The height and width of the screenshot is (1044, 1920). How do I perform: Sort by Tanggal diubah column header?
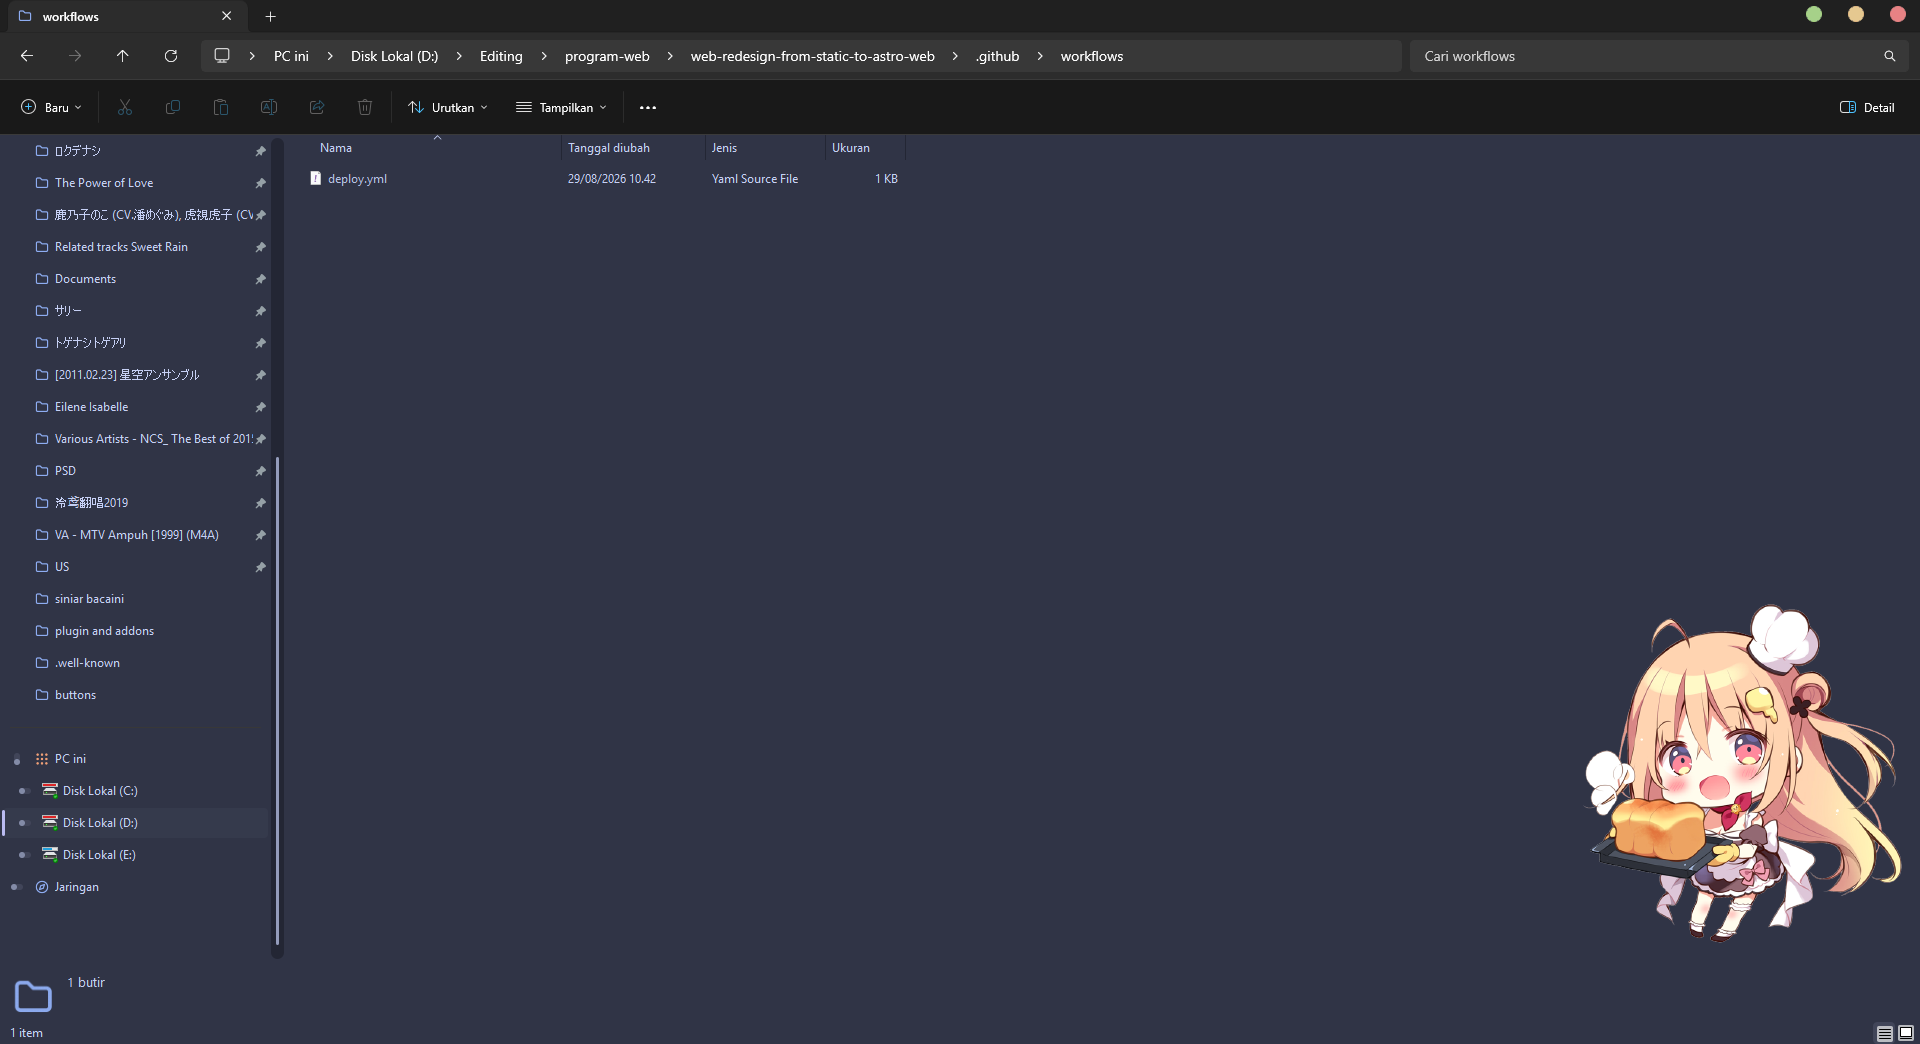coord(633,148)
